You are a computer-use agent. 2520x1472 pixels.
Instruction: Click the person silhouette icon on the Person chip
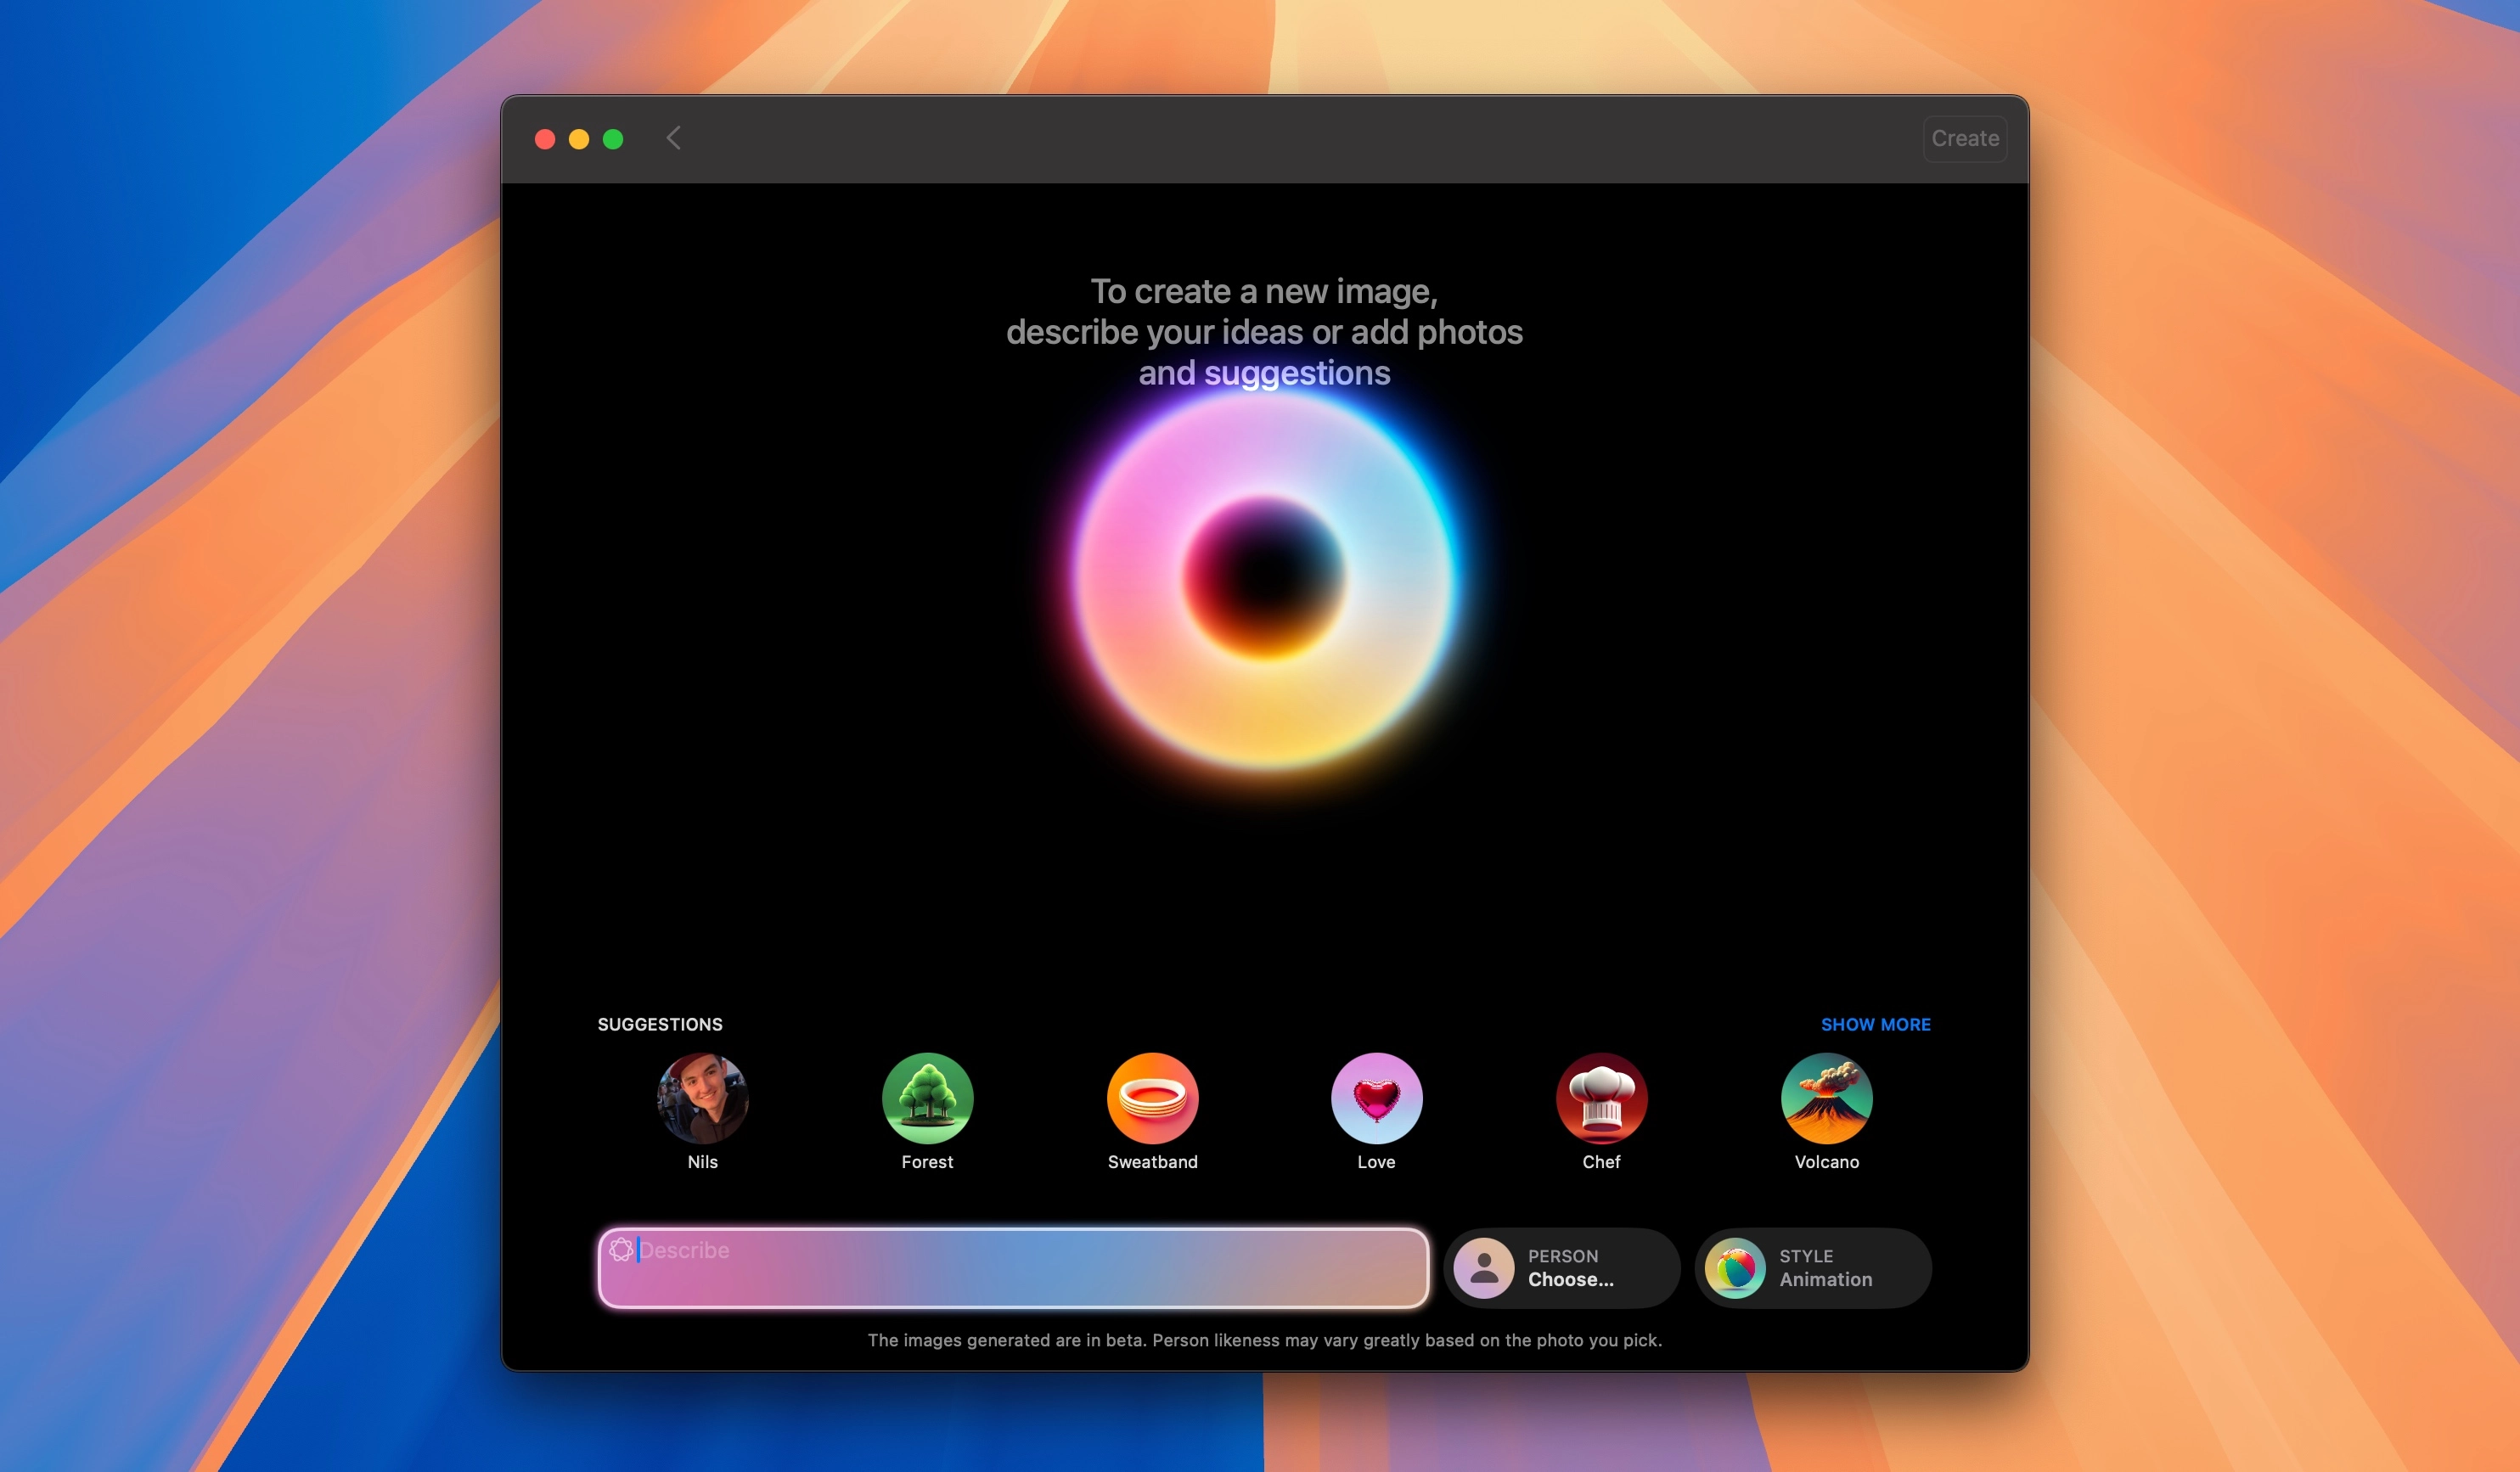point(1485,1268)
